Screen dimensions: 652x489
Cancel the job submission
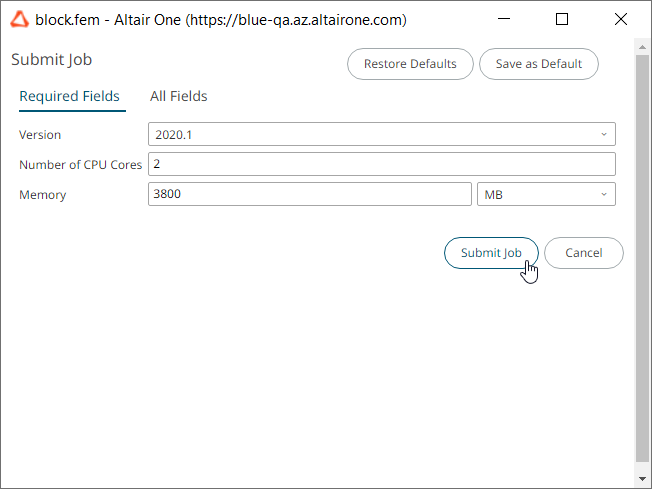coord(583,253)
